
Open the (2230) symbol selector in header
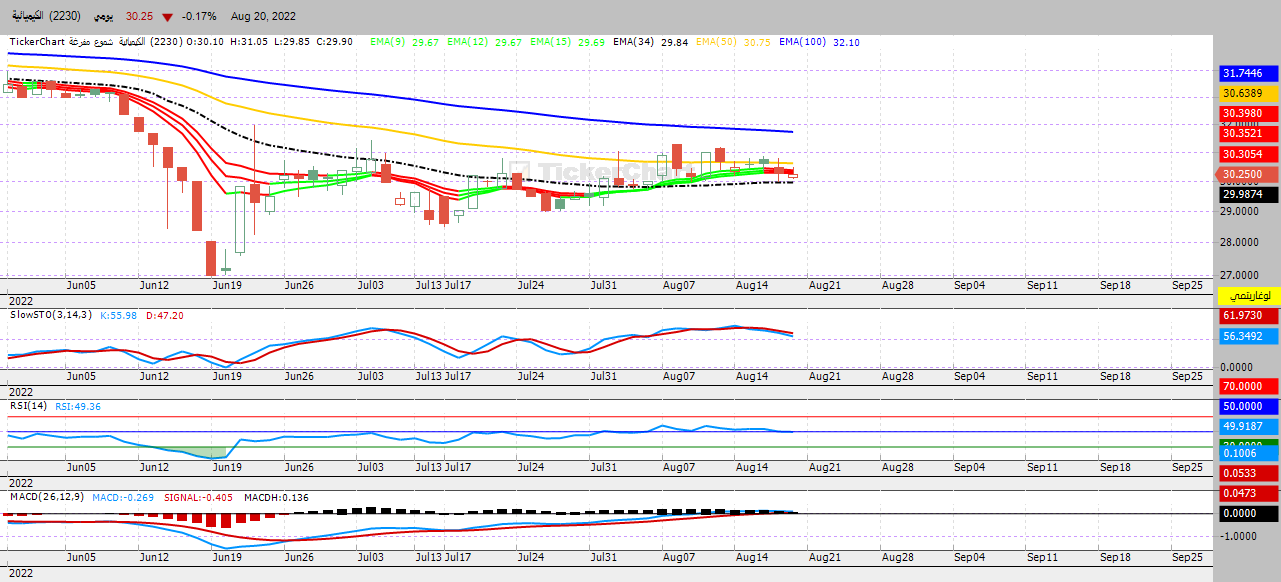click(67, 17)
